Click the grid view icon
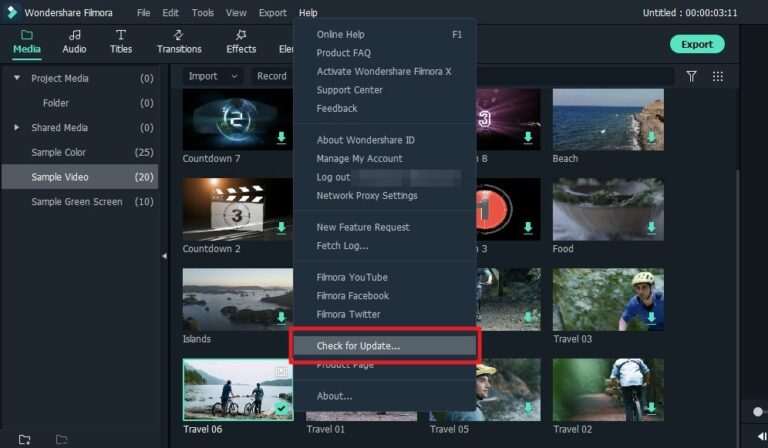 click(x=718, y=76)
